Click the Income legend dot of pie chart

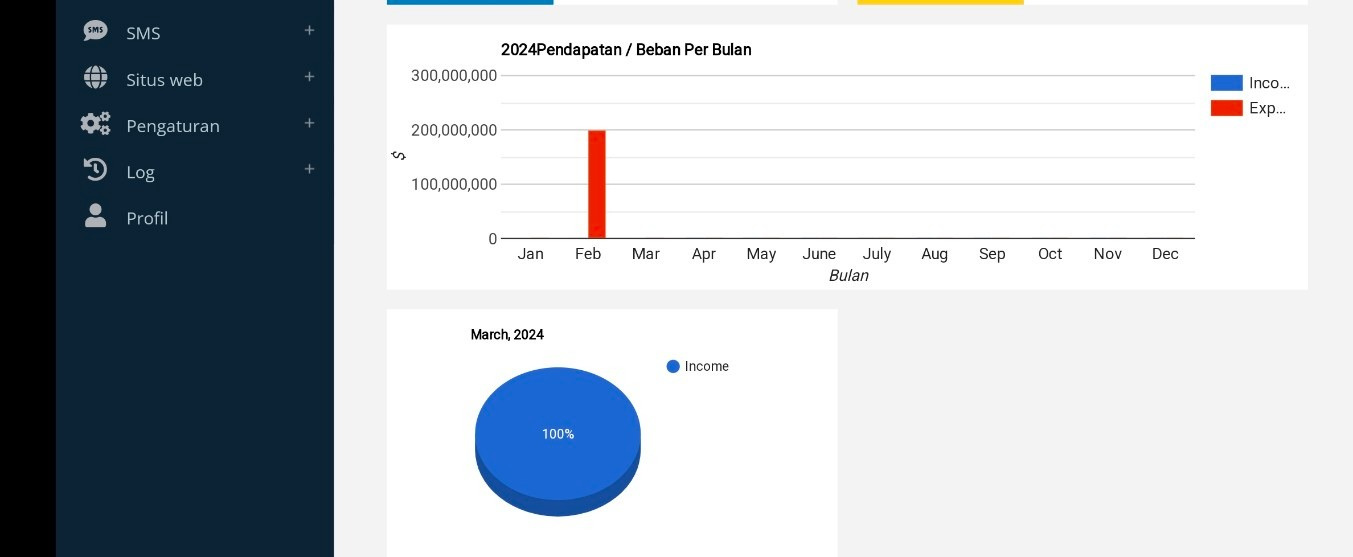pyautogui.click(x=673, y=367)
